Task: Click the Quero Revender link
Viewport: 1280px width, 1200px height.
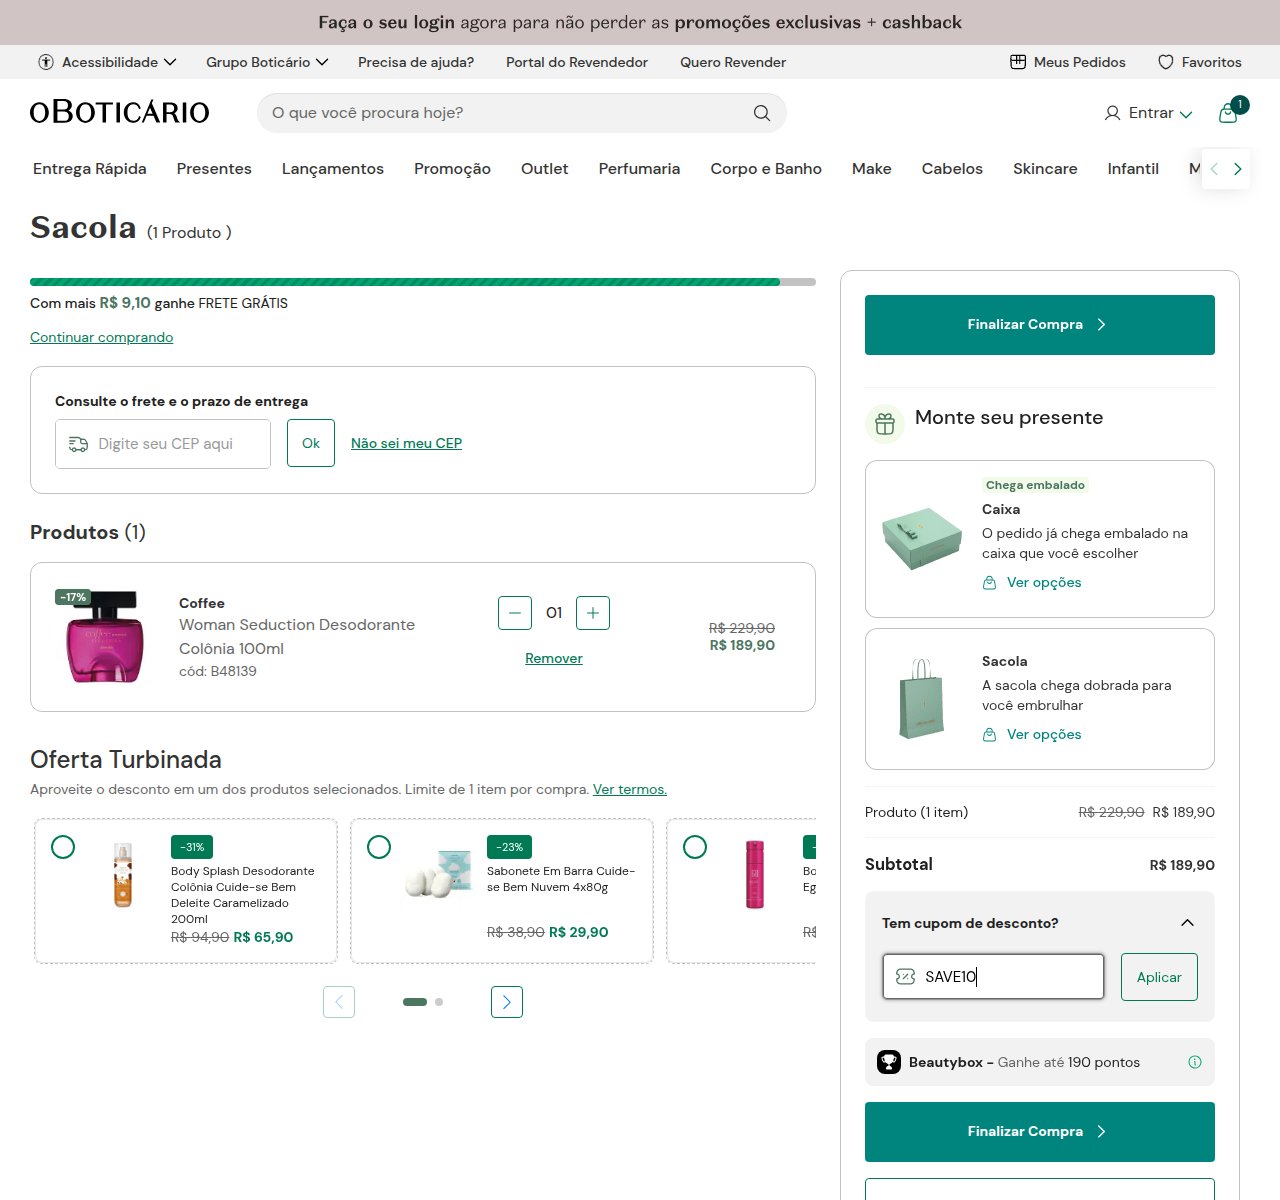Action: 733,62
